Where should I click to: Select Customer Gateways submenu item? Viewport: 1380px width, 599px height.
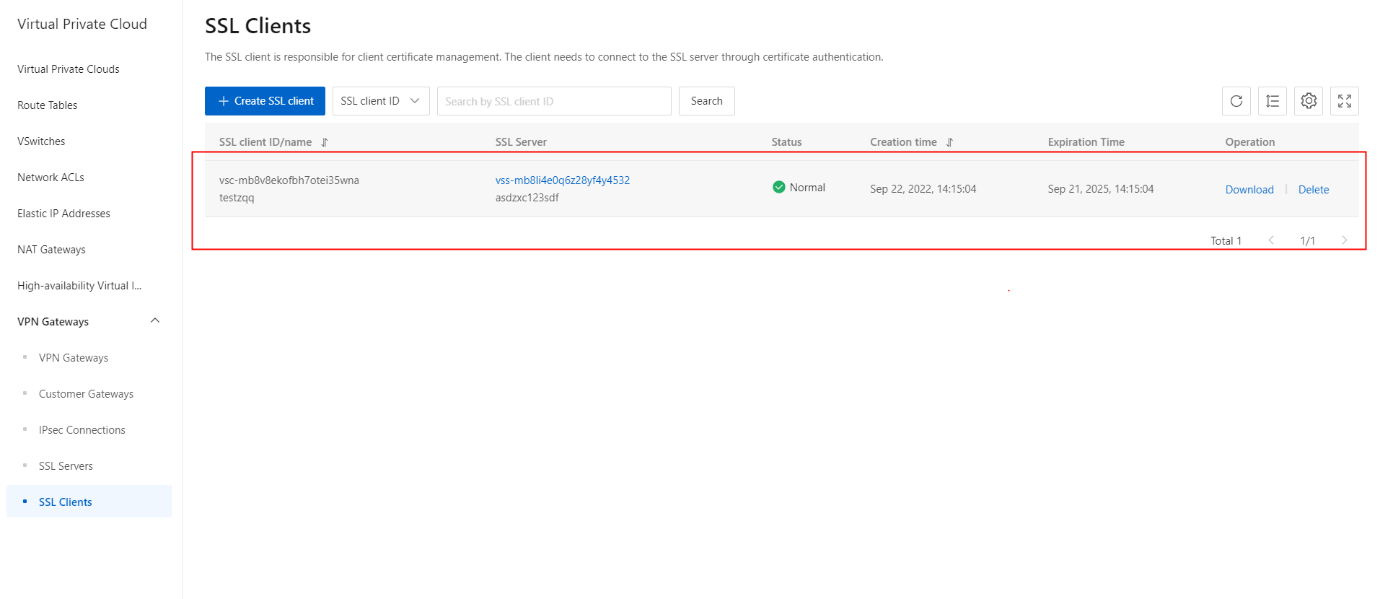[x=86, y=394]
